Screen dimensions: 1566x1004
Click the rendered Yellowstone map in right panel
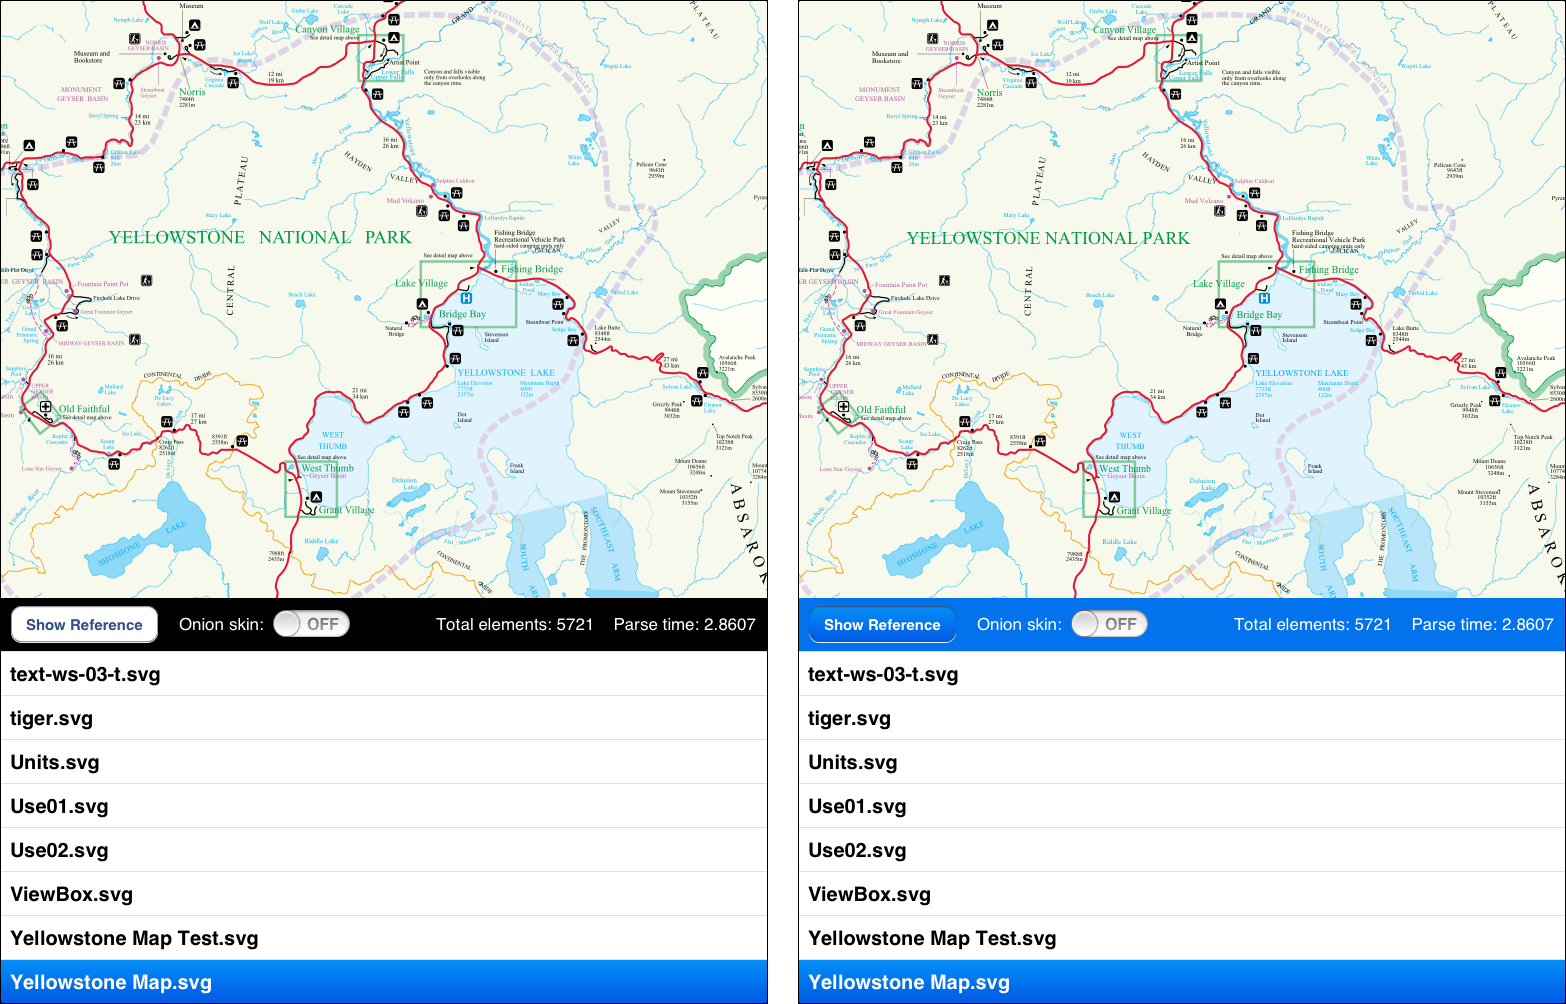click(x=1182, y=299)
